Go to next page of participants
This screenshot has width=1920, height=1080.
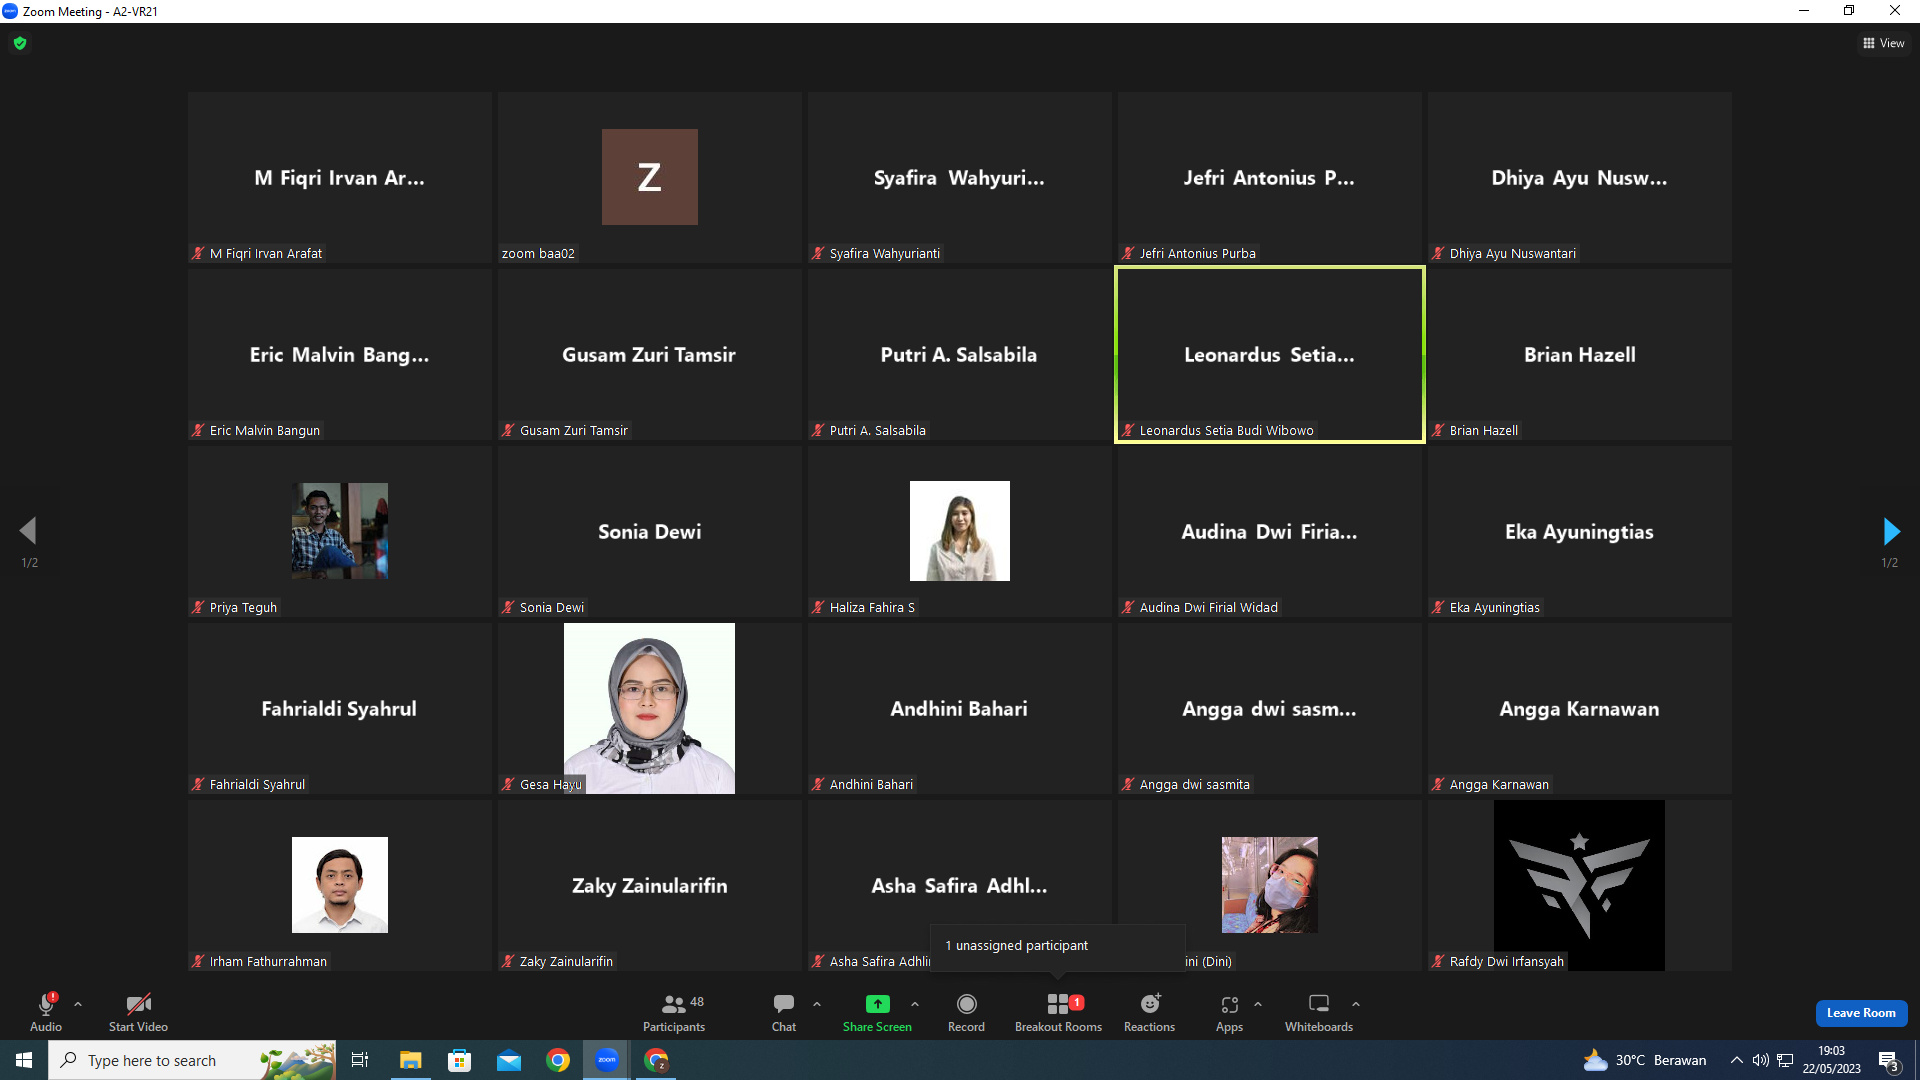(1890, 531)
